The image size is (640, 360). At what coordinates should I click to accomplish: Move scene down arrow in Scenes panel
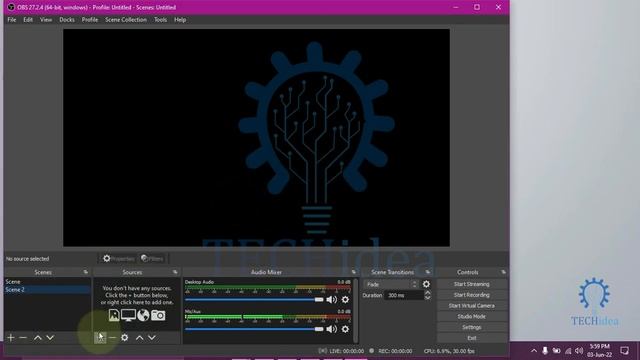point(50,338)
